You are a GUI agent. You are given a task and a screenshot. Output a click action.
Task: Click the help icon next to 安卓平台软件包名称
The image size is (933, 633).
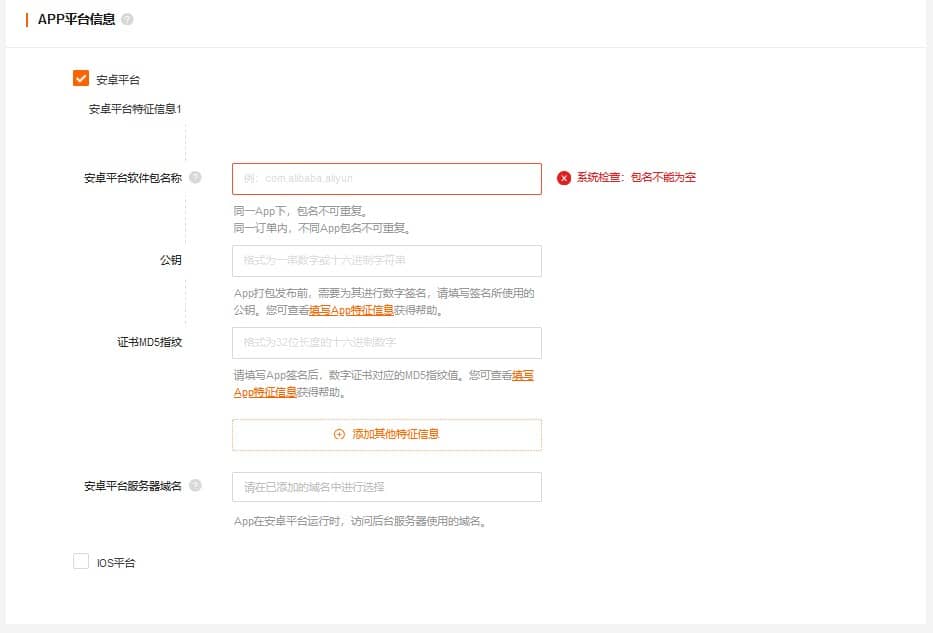click(x=195, y=177)
